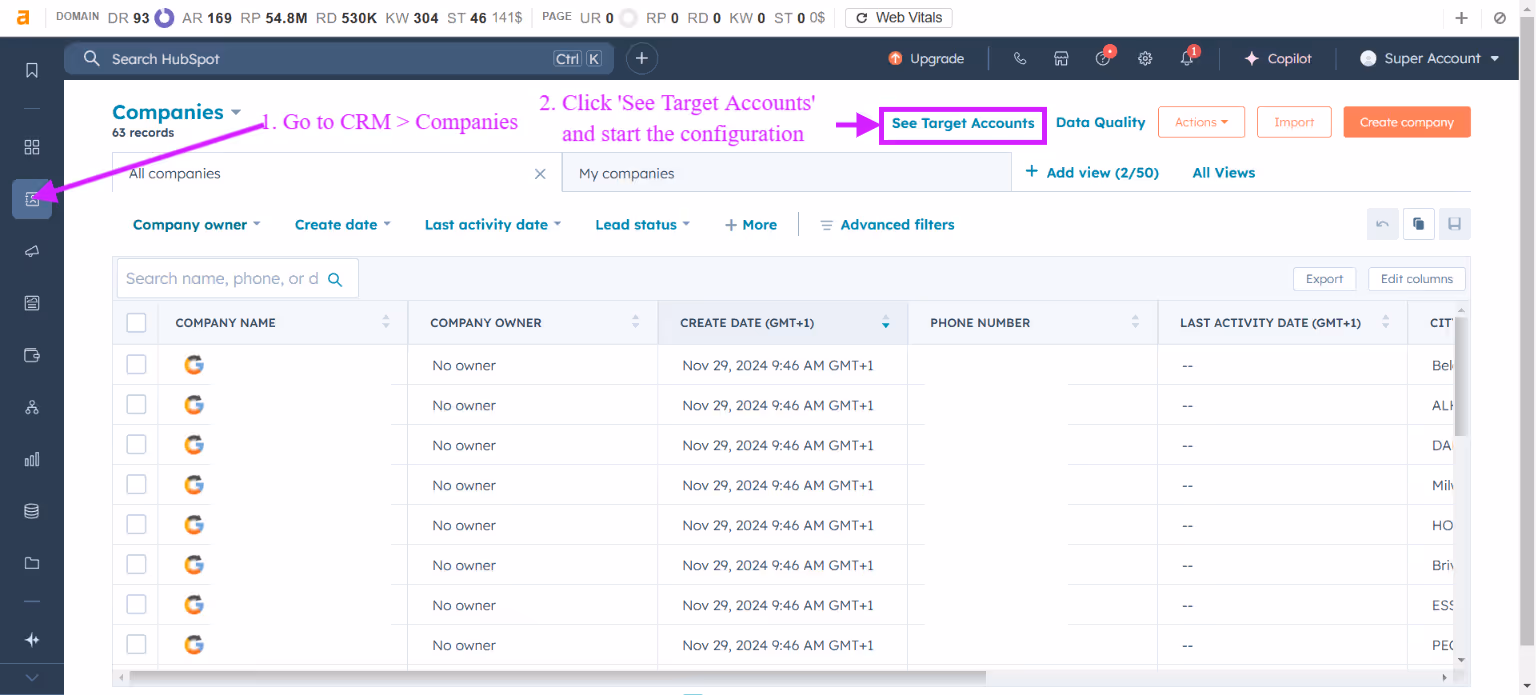Screen dimensions: 1536x695
Task: Check the select-all checkbox in the table header
Action: [136, 322]
